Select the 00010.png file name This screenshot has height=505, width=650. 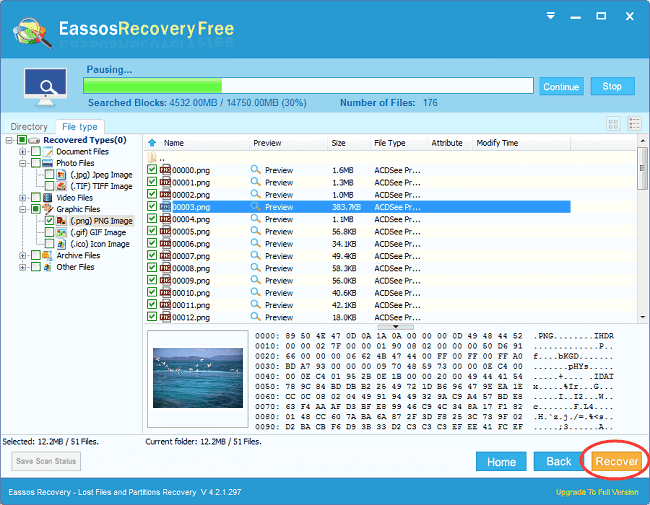click(x=191, y=293)
